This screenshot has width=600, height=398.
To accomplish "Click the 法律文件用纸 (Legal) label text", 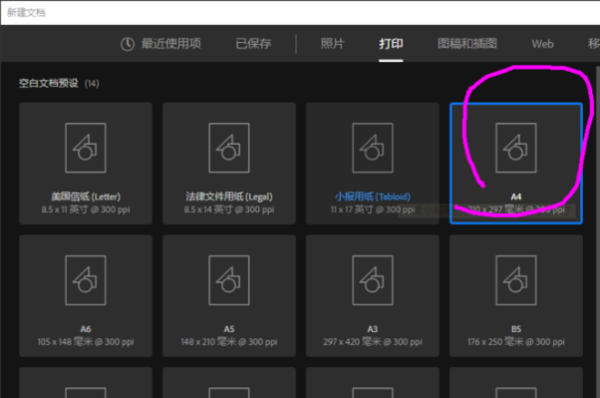I will click(x=229, y=197).
